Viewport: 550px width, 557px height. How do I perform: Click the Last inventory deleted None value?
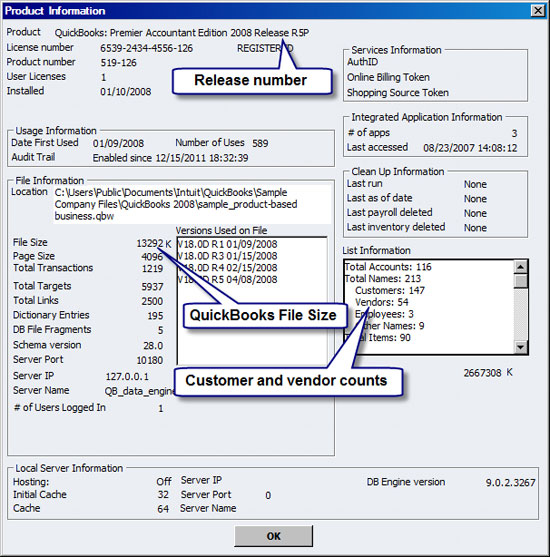[x=475, y=228]
